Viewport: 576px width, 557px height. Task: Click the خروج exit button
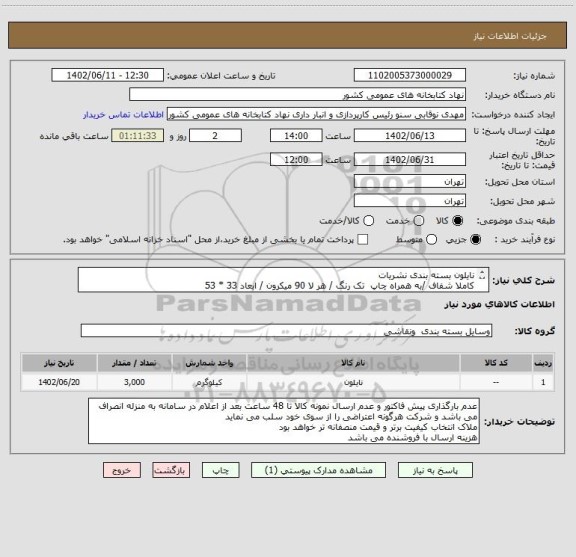point(122,470)
